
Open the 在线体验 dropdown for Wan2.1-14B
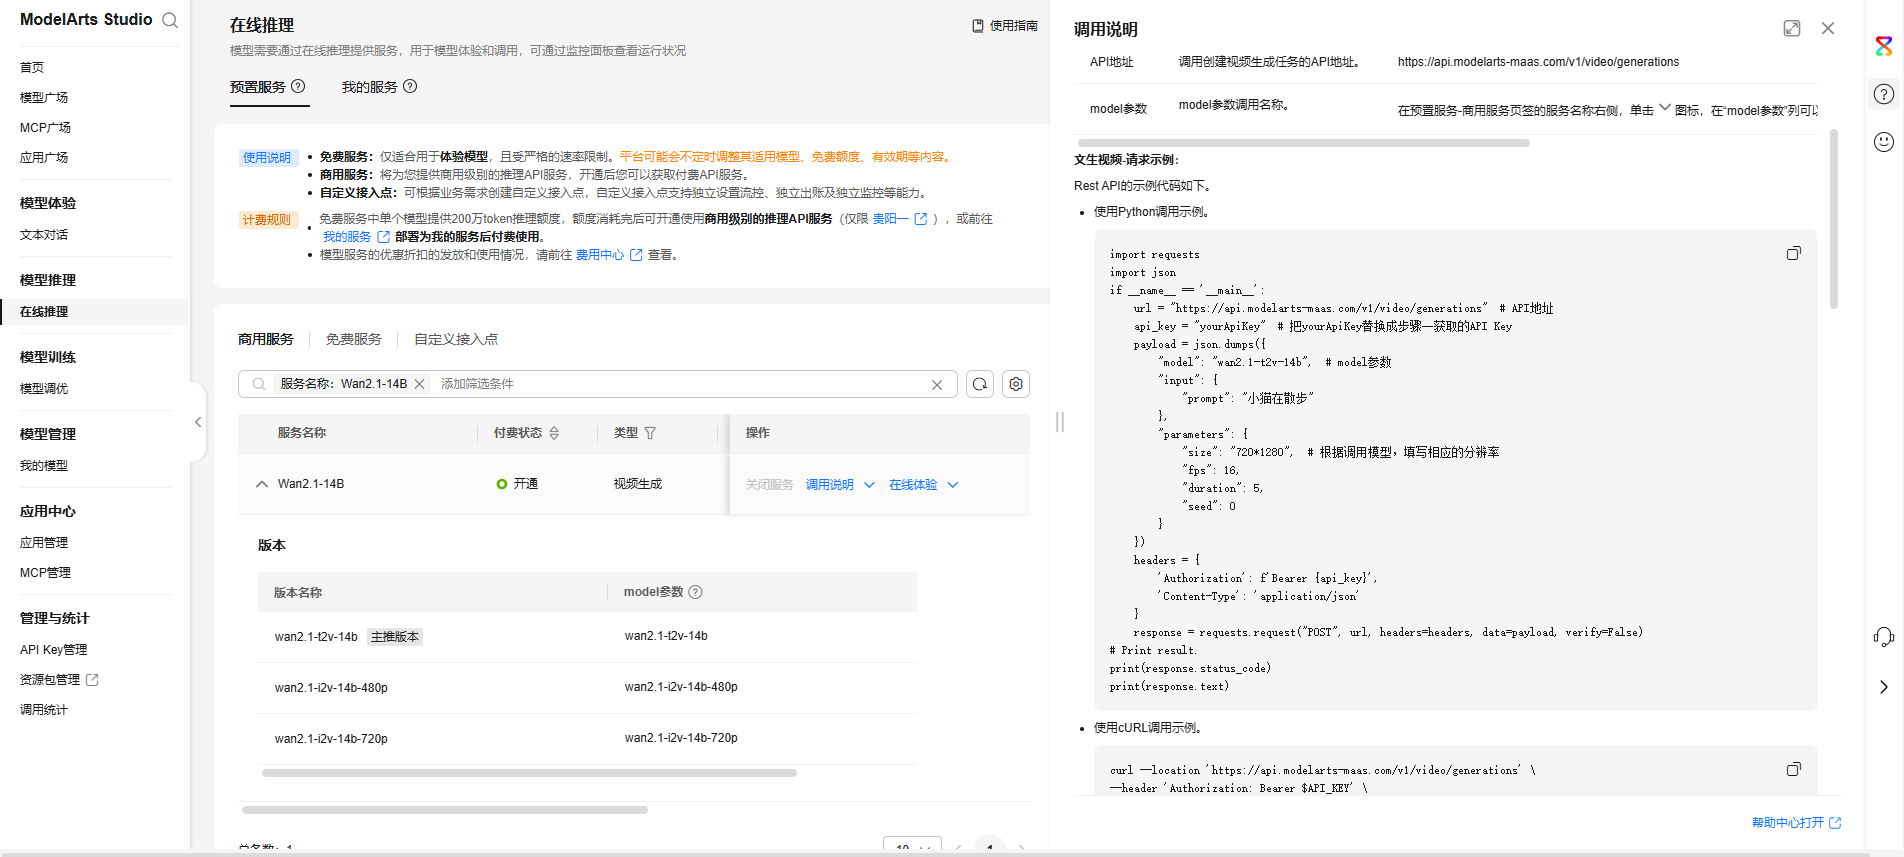point(924,485)
